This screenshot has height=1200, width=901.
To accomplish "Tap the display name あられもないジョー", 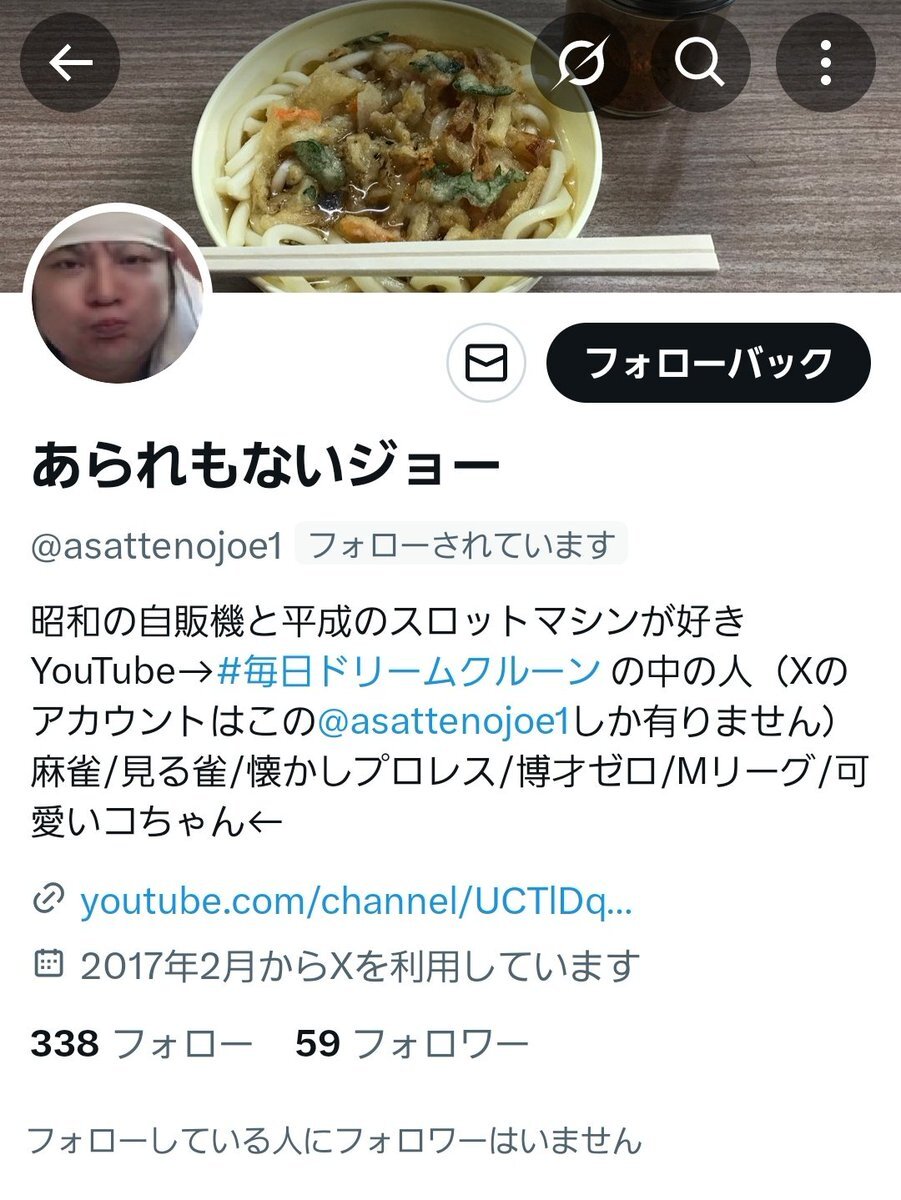I will 265,466.
